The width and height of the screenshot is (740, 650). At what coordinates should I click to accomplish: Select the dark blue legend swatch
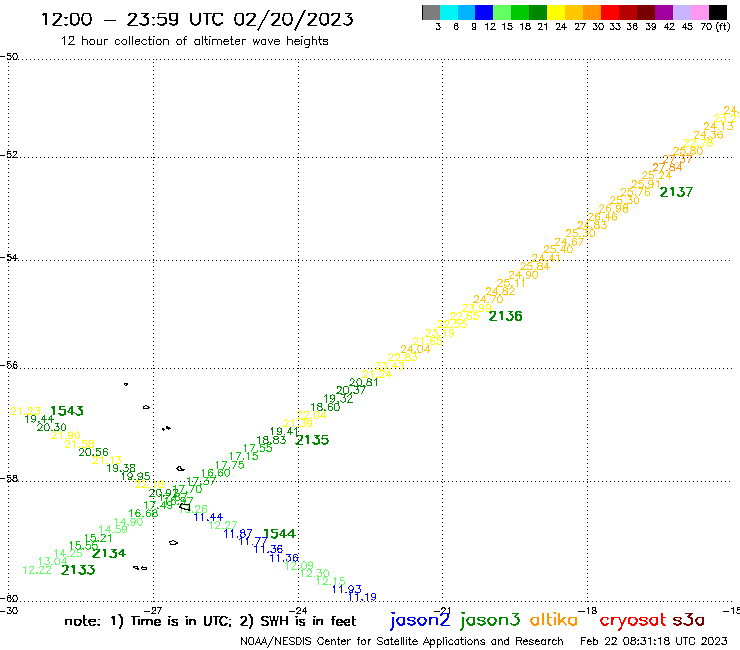[x=484, y=13]
